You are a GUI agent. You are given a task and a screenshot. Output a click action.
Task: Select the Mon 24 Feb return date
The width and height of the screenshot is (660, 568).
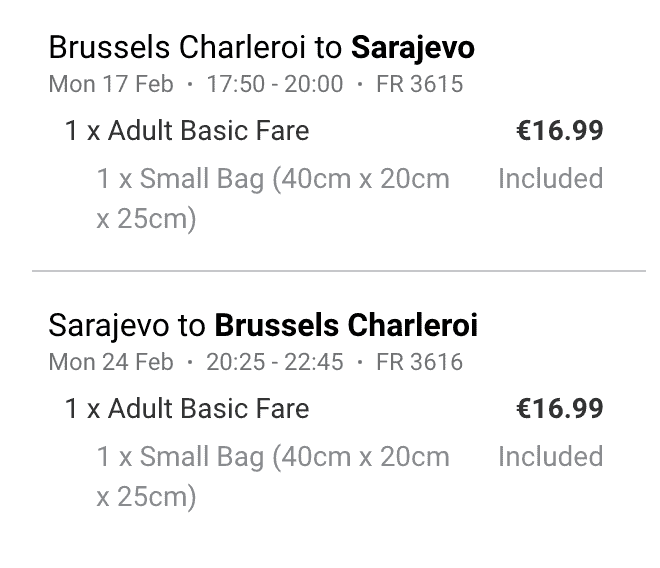point(111,362)
